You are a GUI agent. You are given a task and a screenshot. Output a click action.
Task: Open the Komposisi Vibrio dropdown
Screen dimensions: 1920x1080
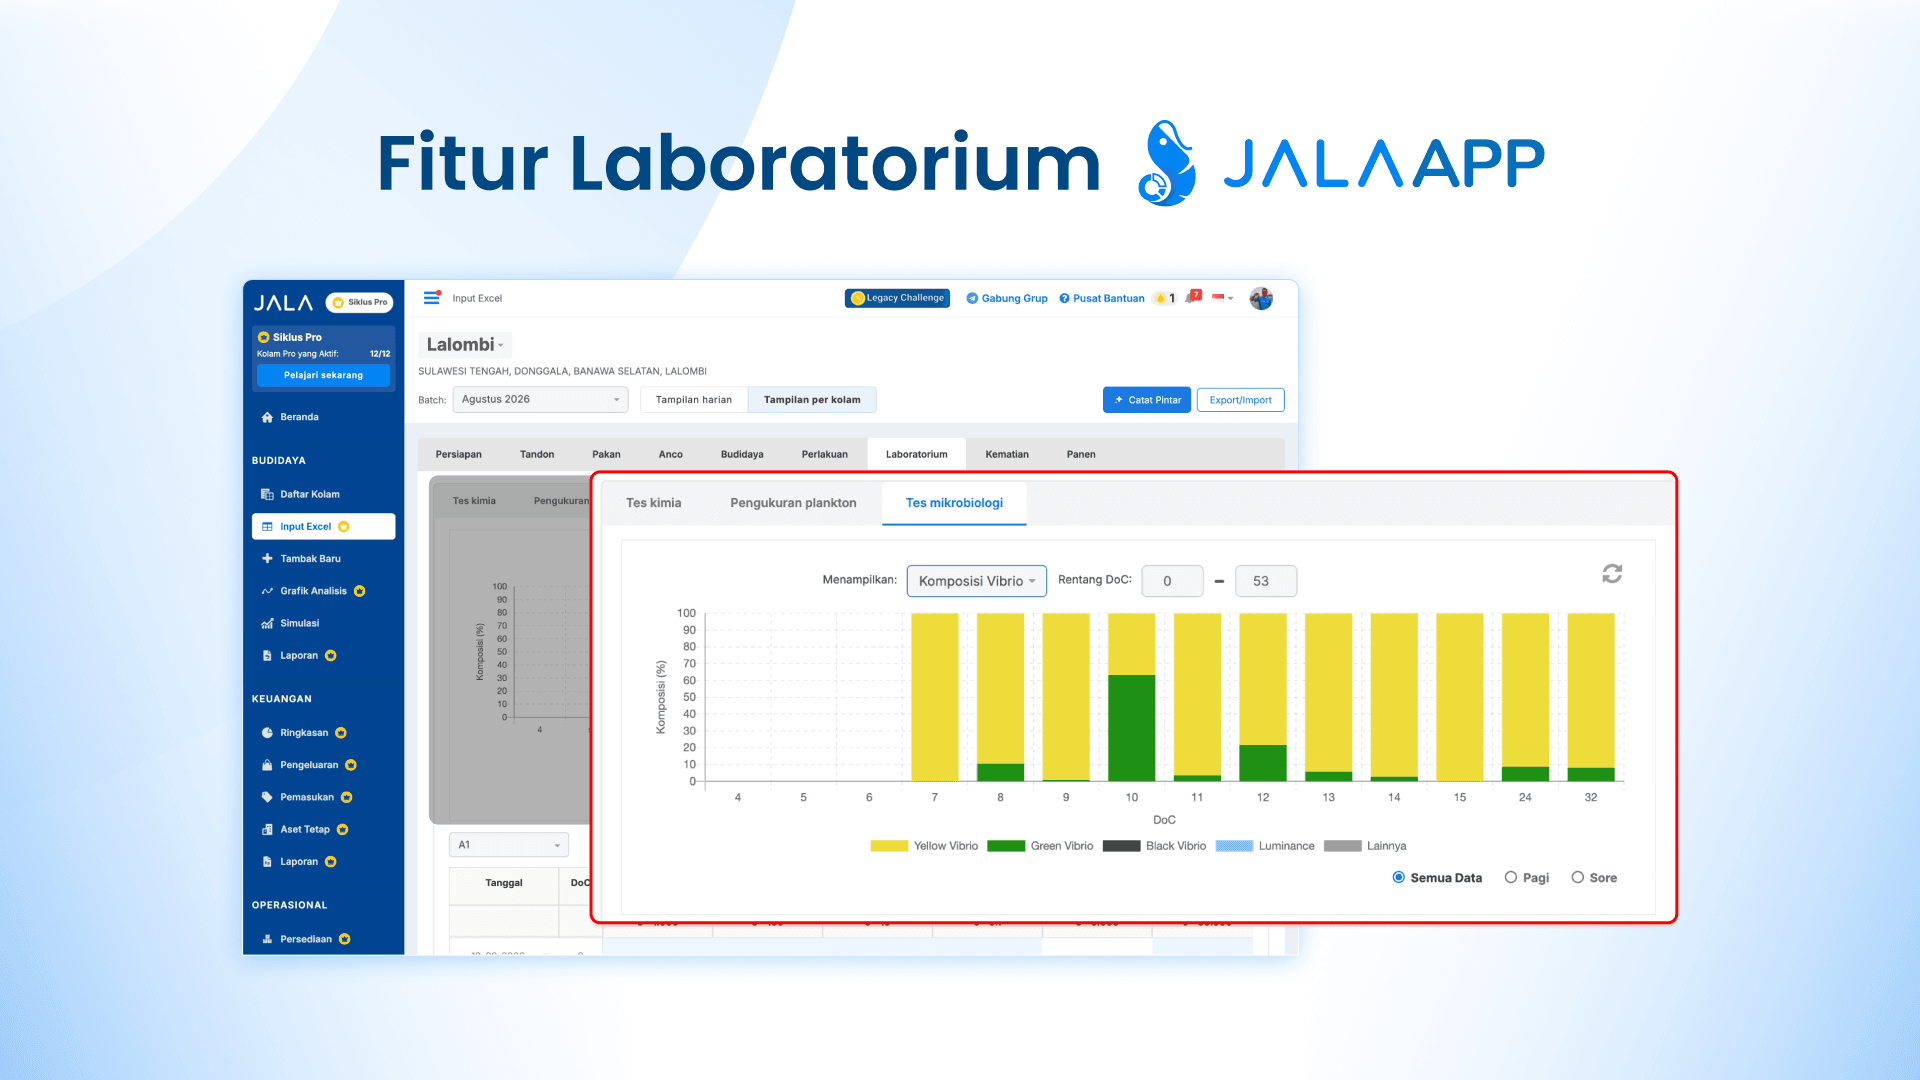tap(977, 581)
